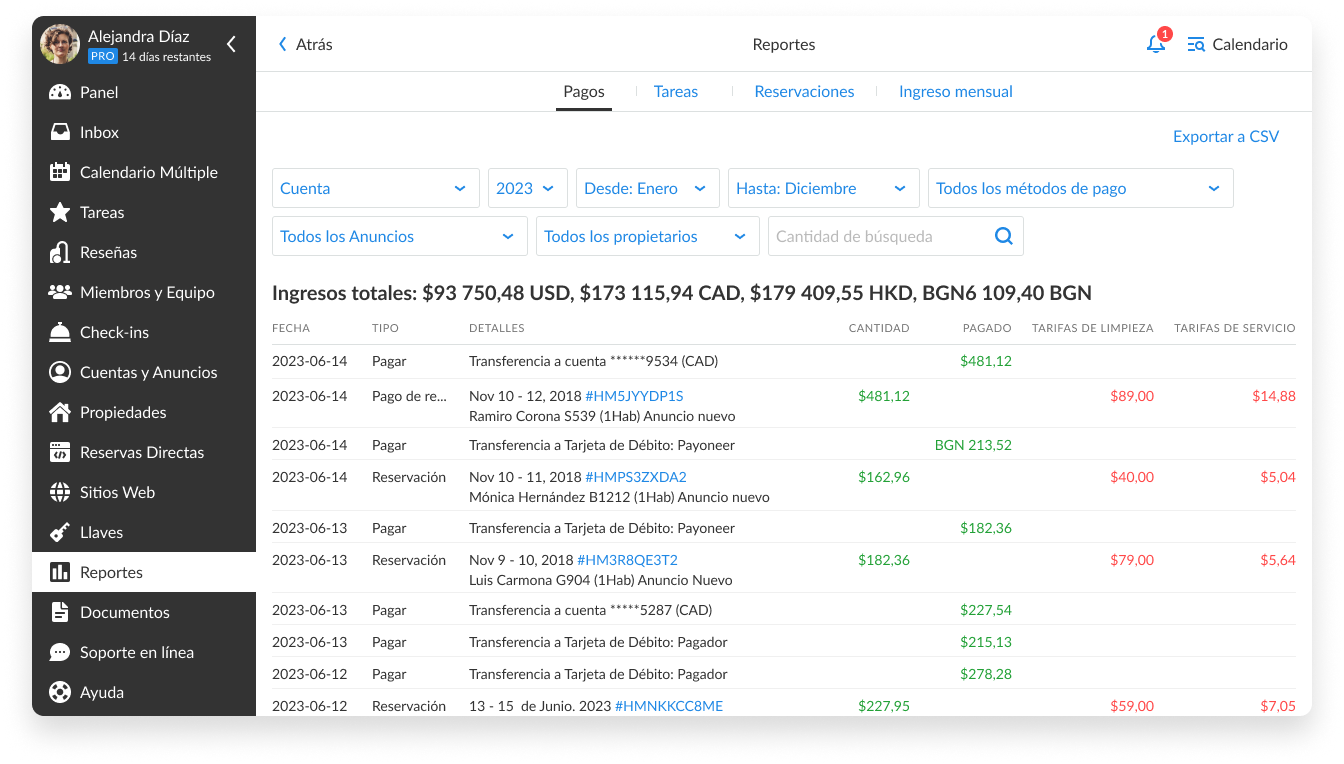Click Exportar a CSV link
This screenshot has height=764, width=1344.
1225,136
